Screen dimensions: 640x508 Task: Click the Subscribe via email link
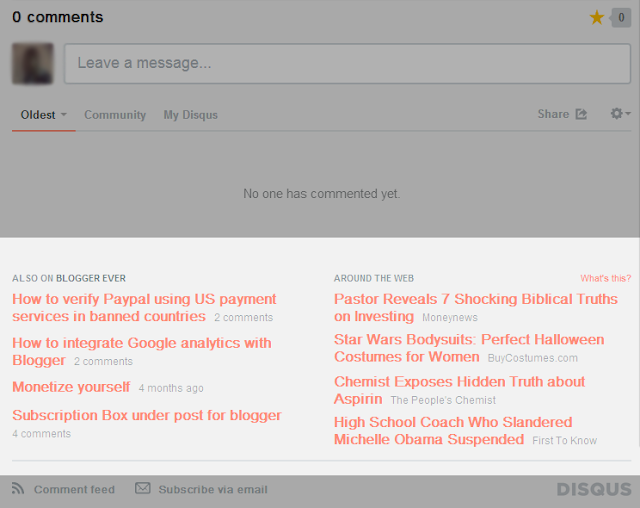[x=212, y=489]
